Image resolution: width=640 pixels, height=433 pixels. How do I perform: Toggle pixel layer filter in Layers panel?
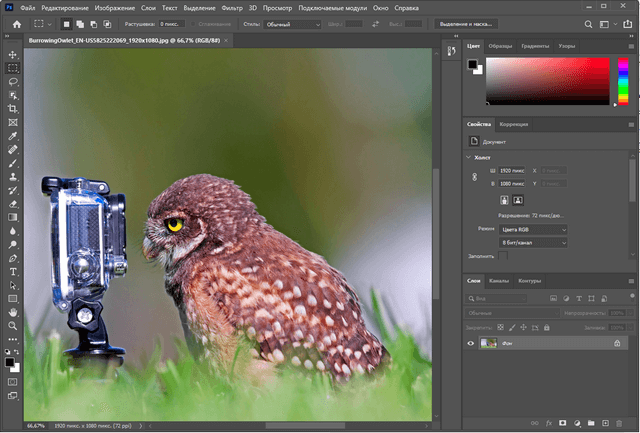(553, 298)
